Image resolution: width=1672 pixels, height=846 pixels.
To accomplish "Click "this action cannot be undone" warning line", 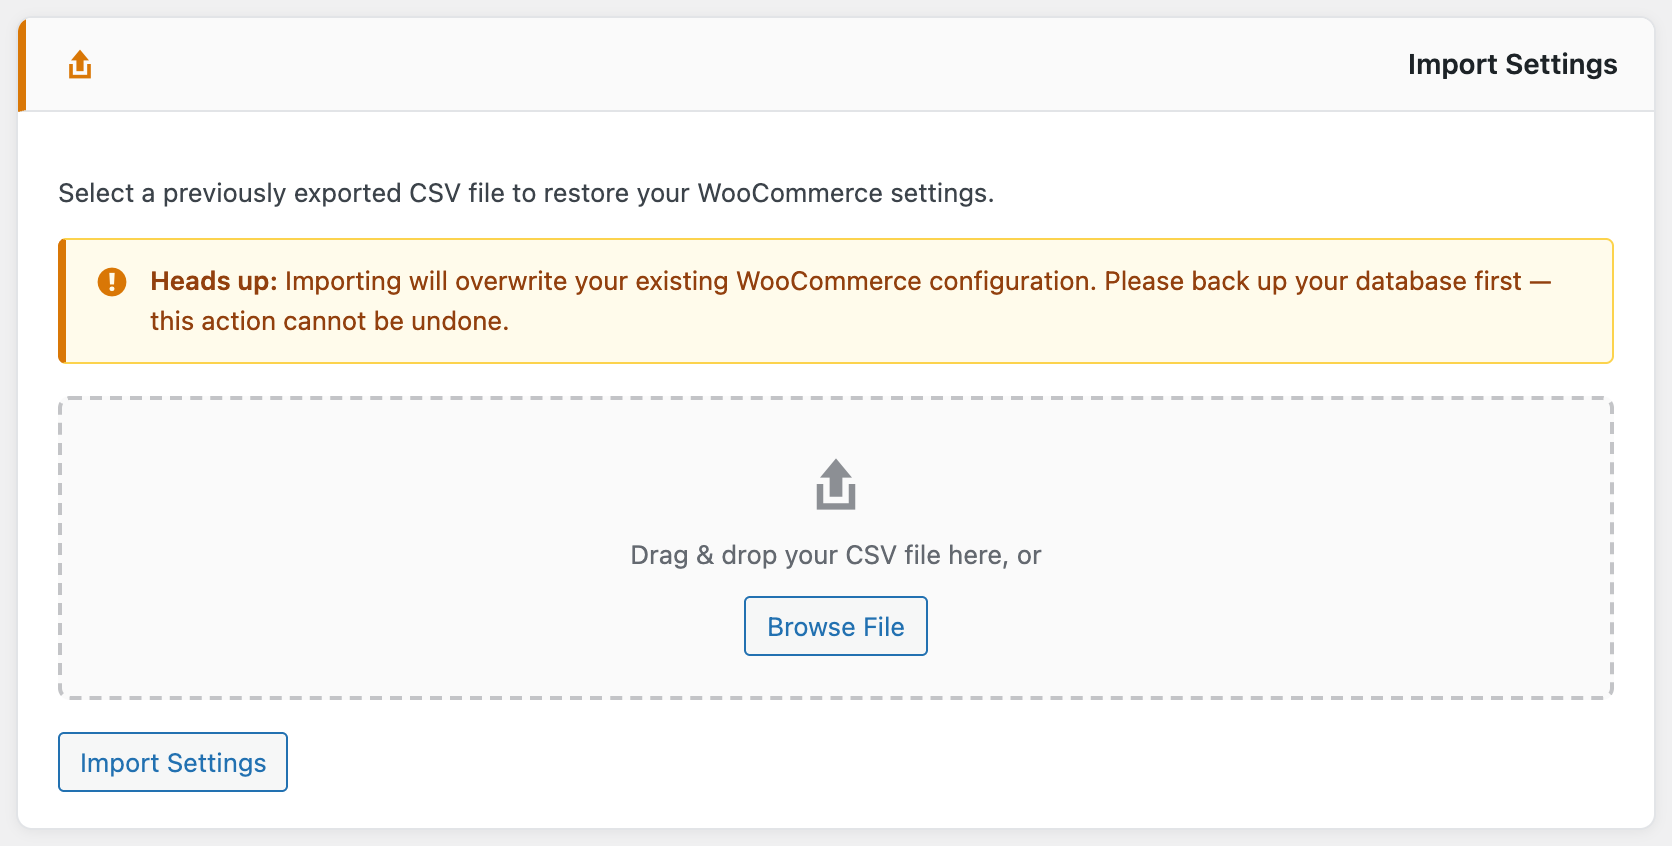I will (329, 321).
